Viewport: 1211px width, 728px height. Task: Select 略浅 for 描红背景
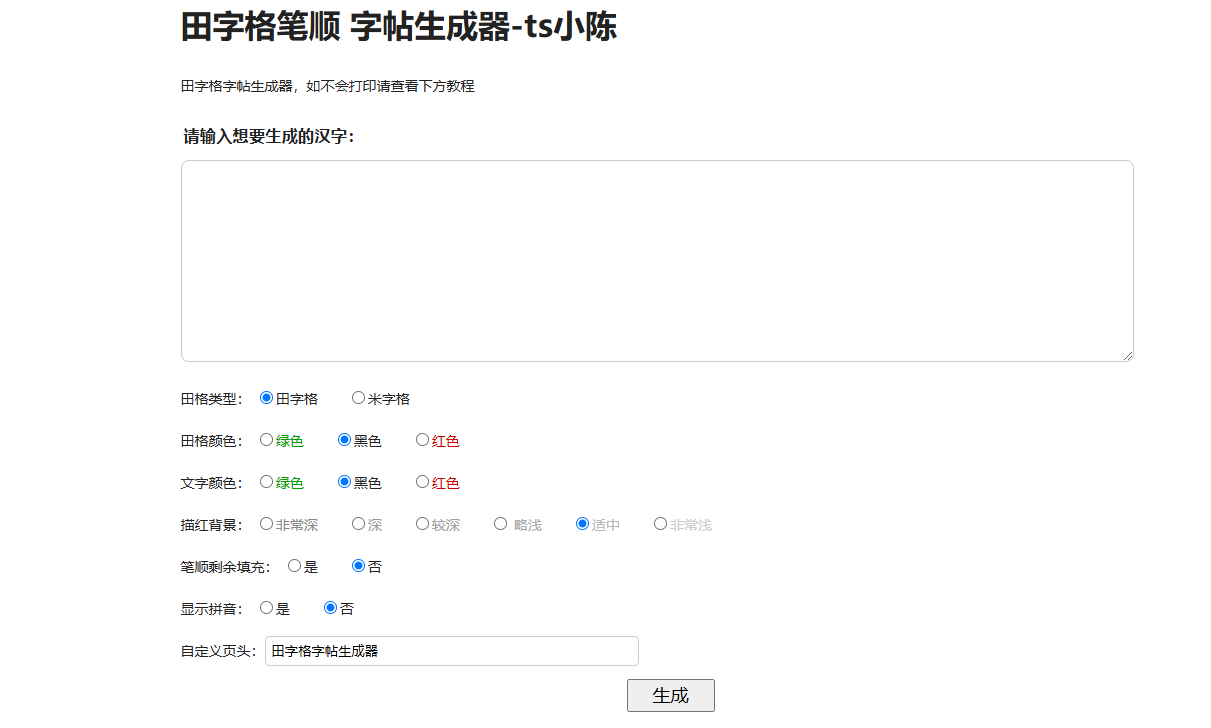coord(500,524)
